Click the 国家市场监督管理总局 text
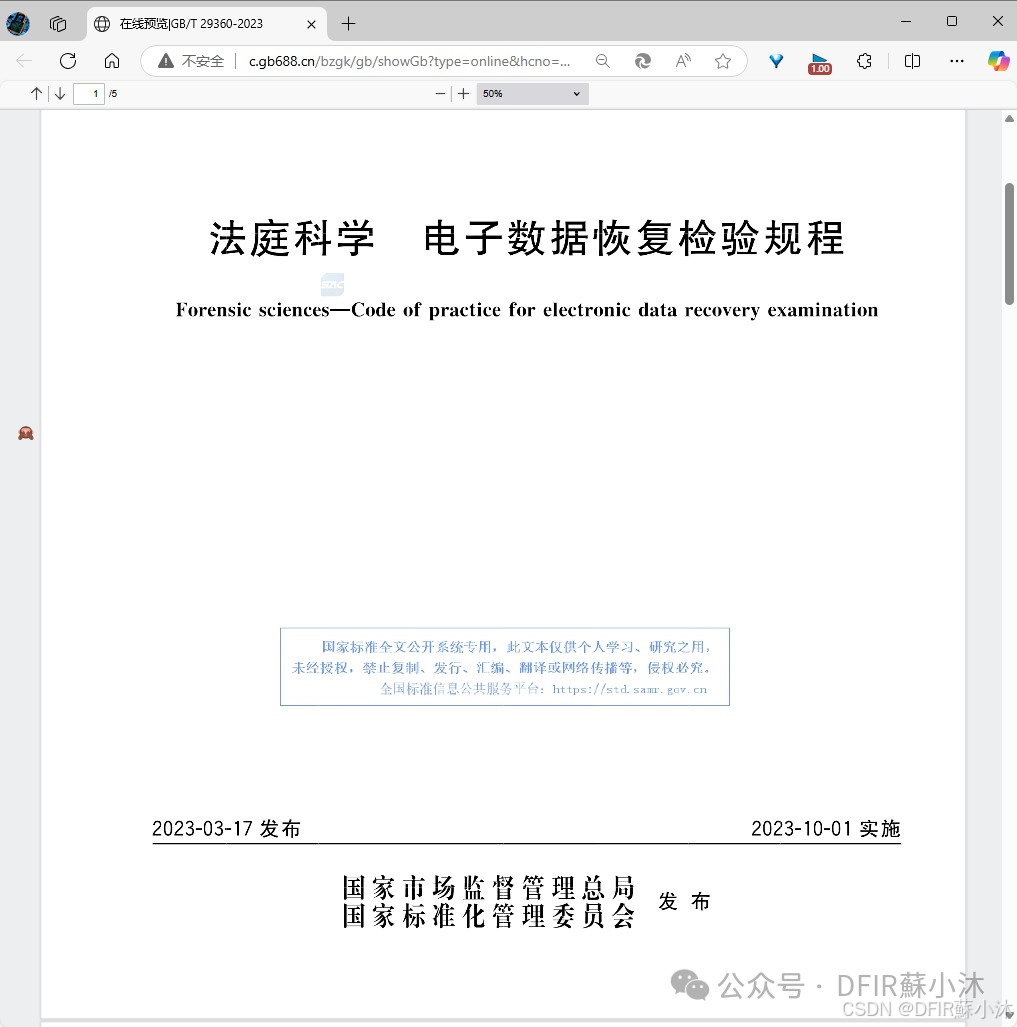1017x1027 pixels. pos(489,887)
